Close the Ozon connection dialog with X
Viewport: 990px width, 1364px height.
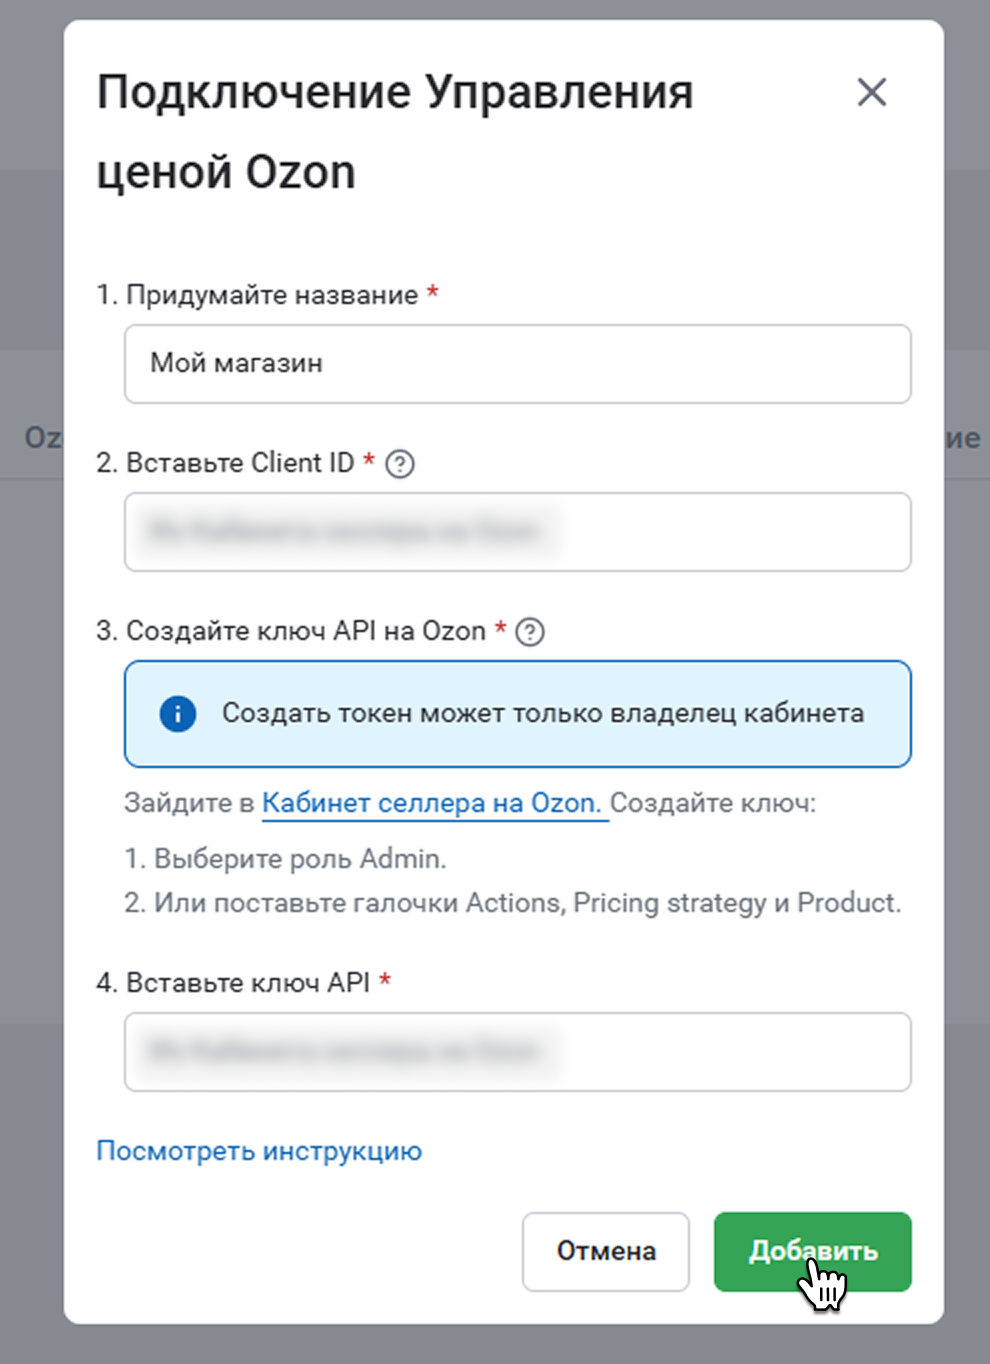click(872, 93)
